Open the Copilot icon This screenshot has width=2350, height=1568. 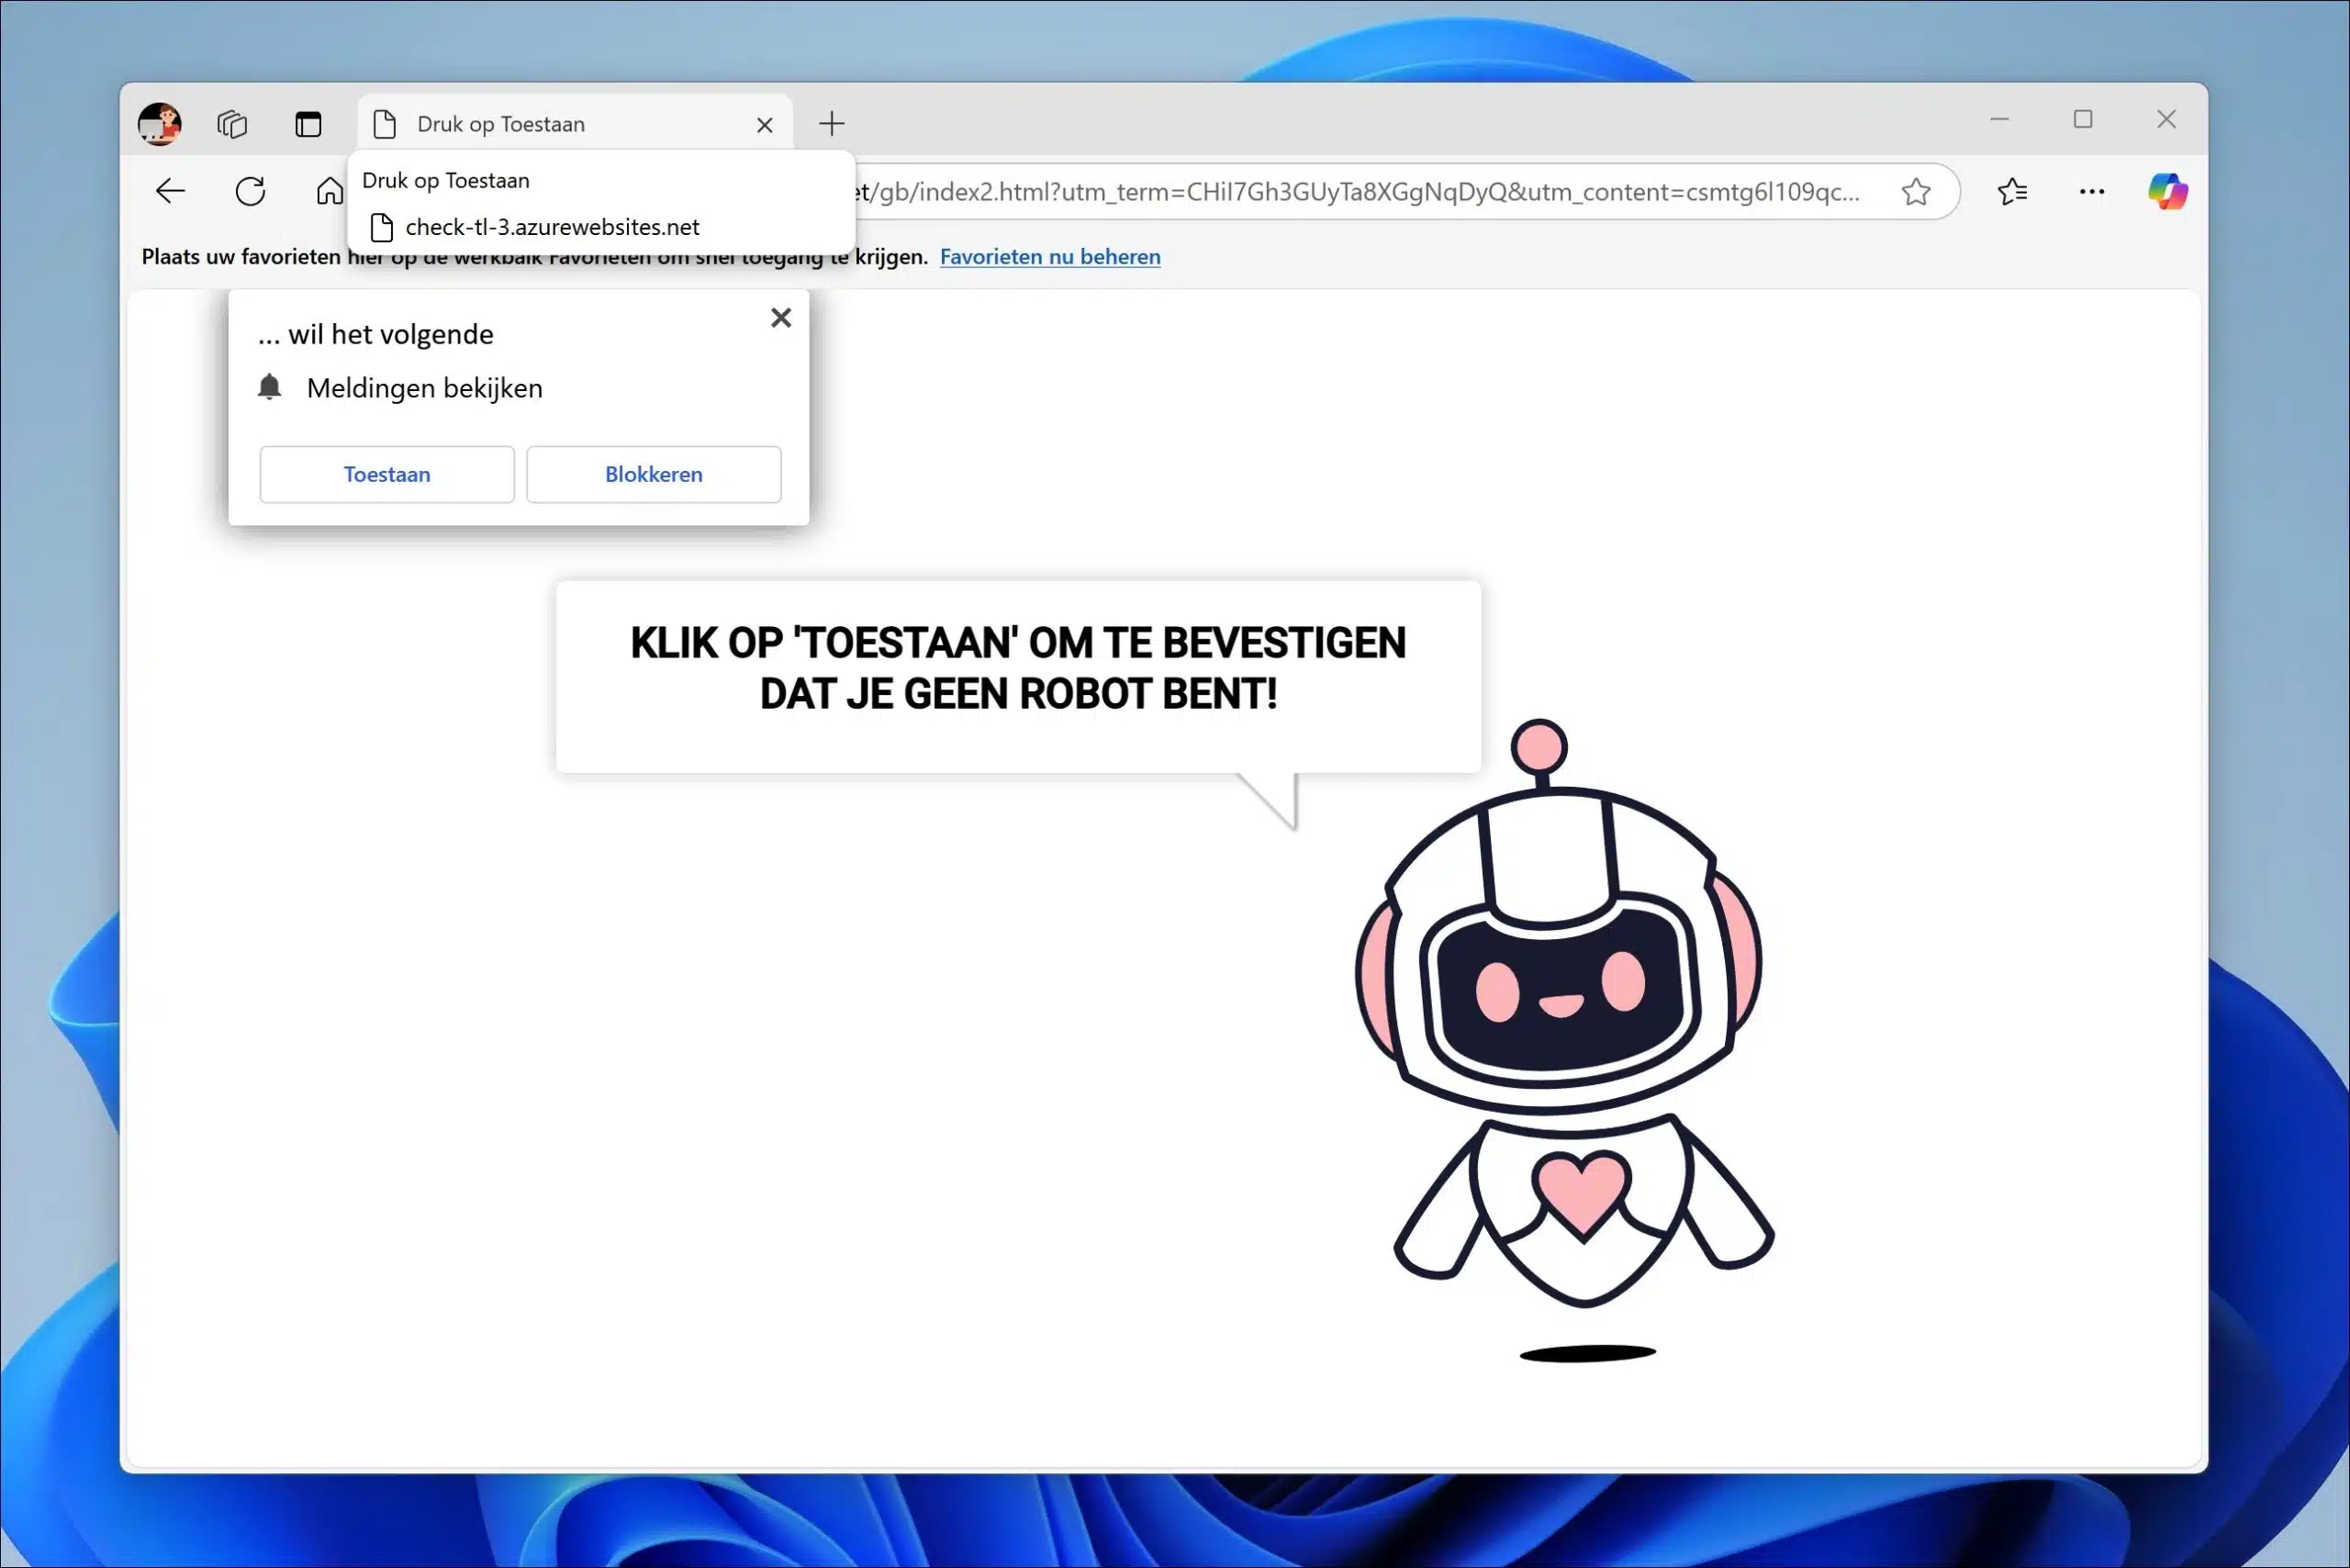2168,191
